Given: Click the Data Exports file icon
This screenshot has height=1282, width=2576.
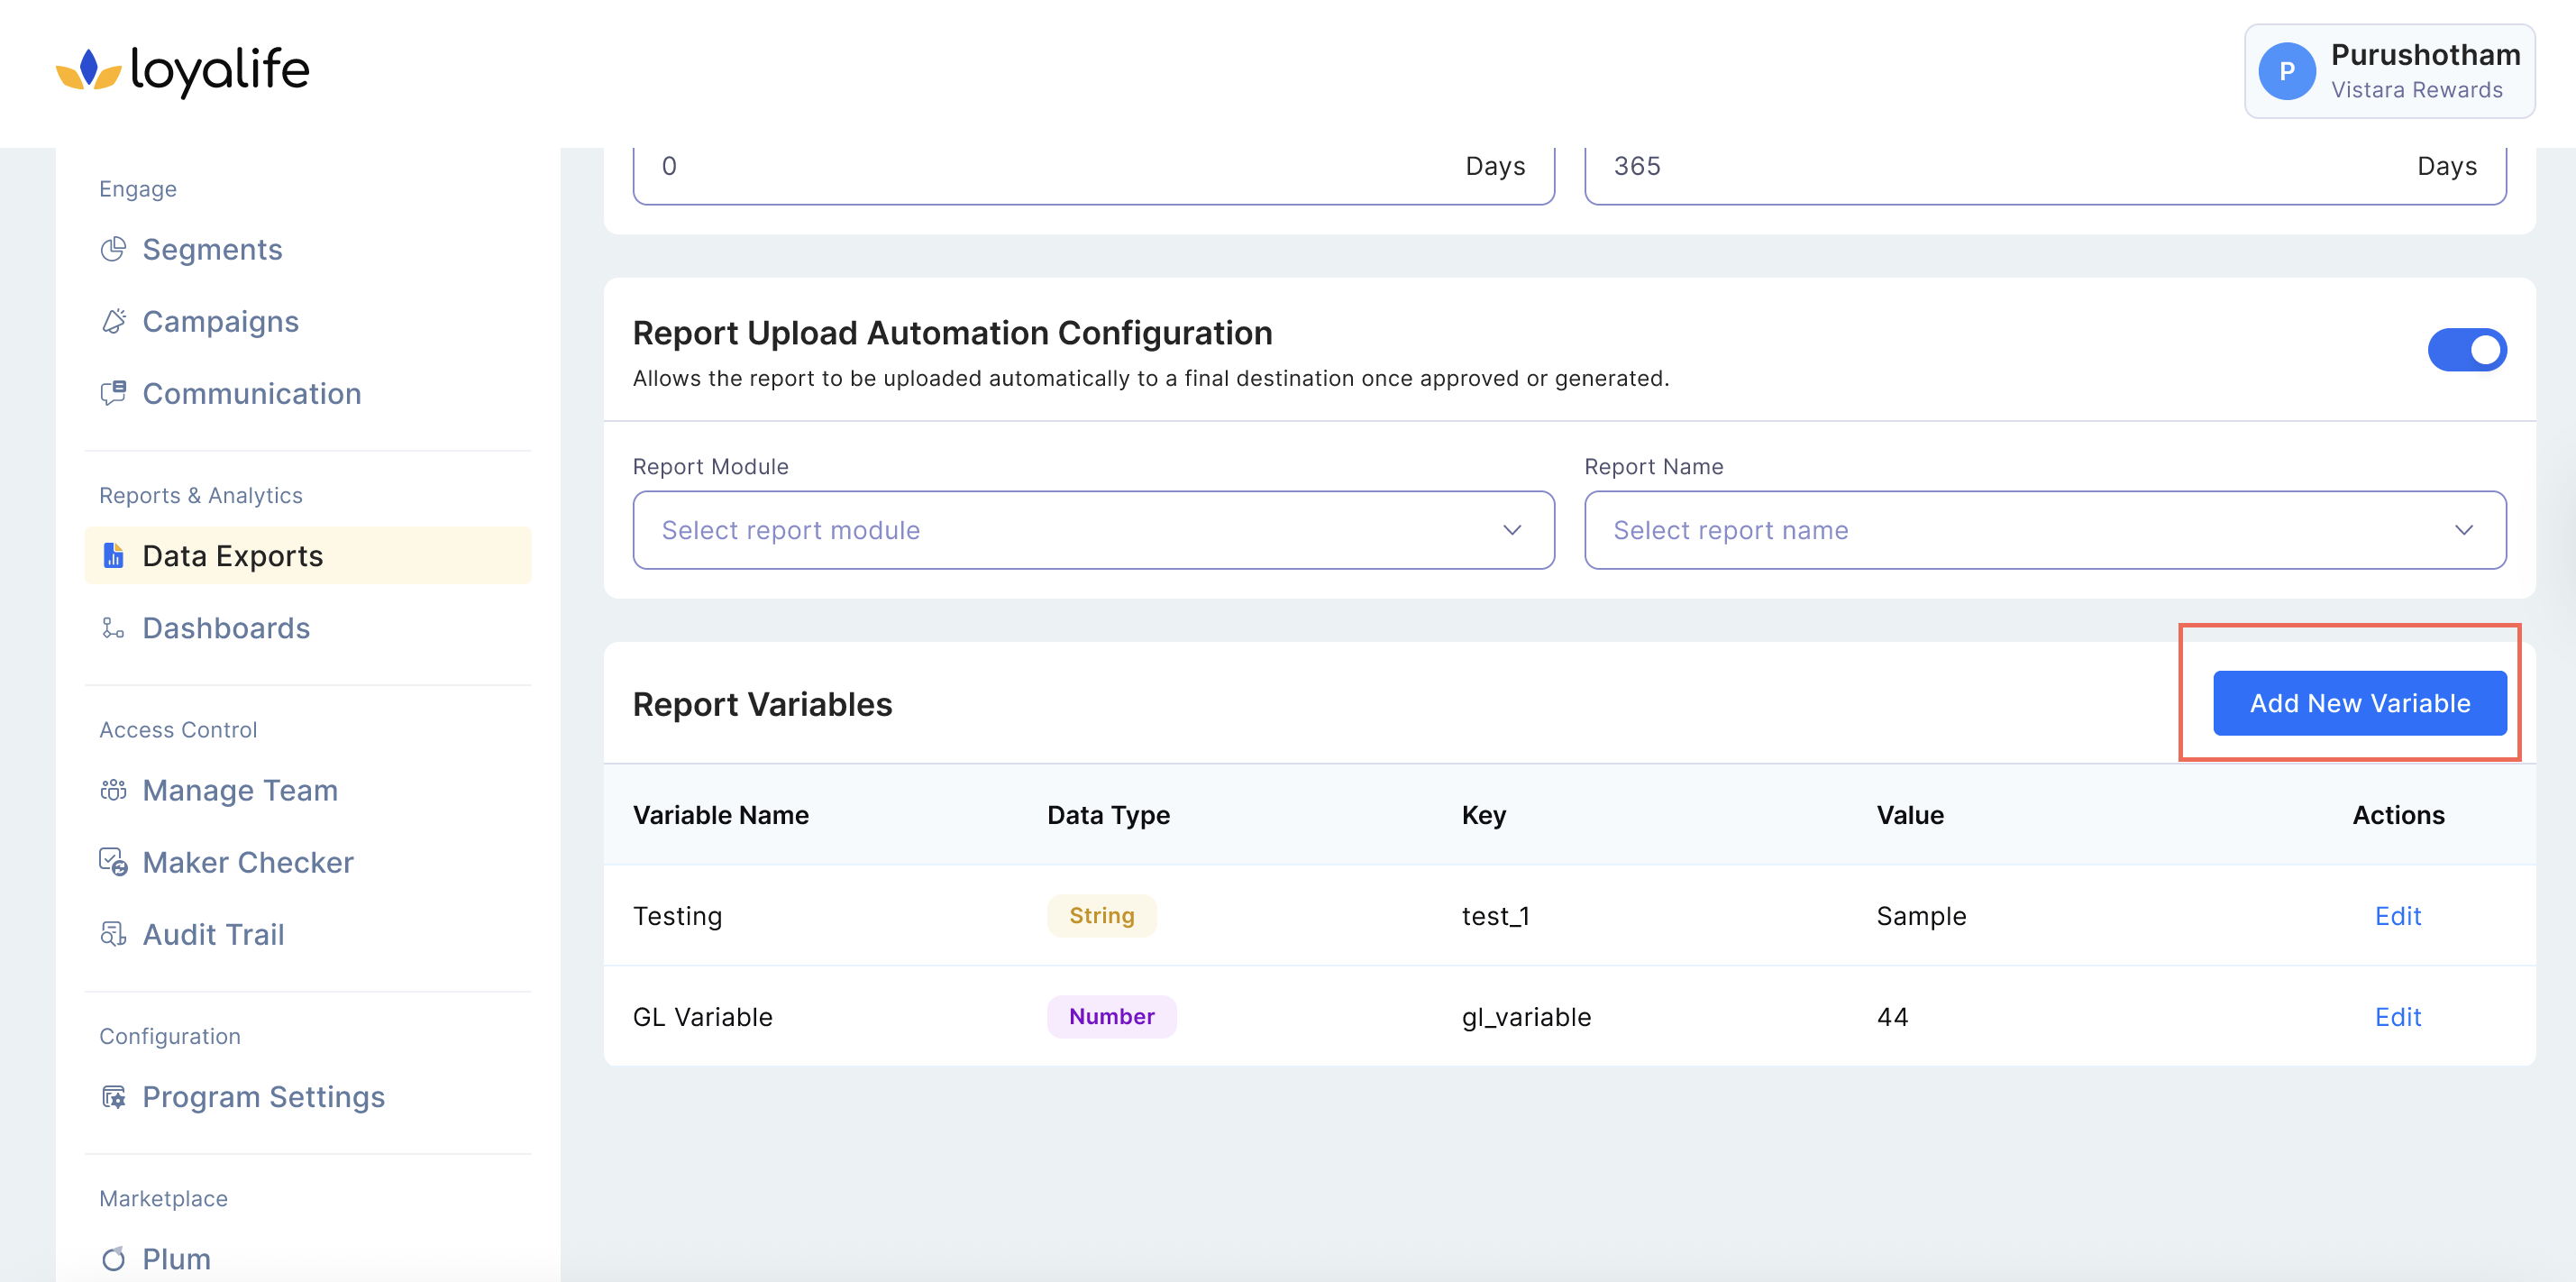Looking at the screenshot, I should tap(113, 555).
